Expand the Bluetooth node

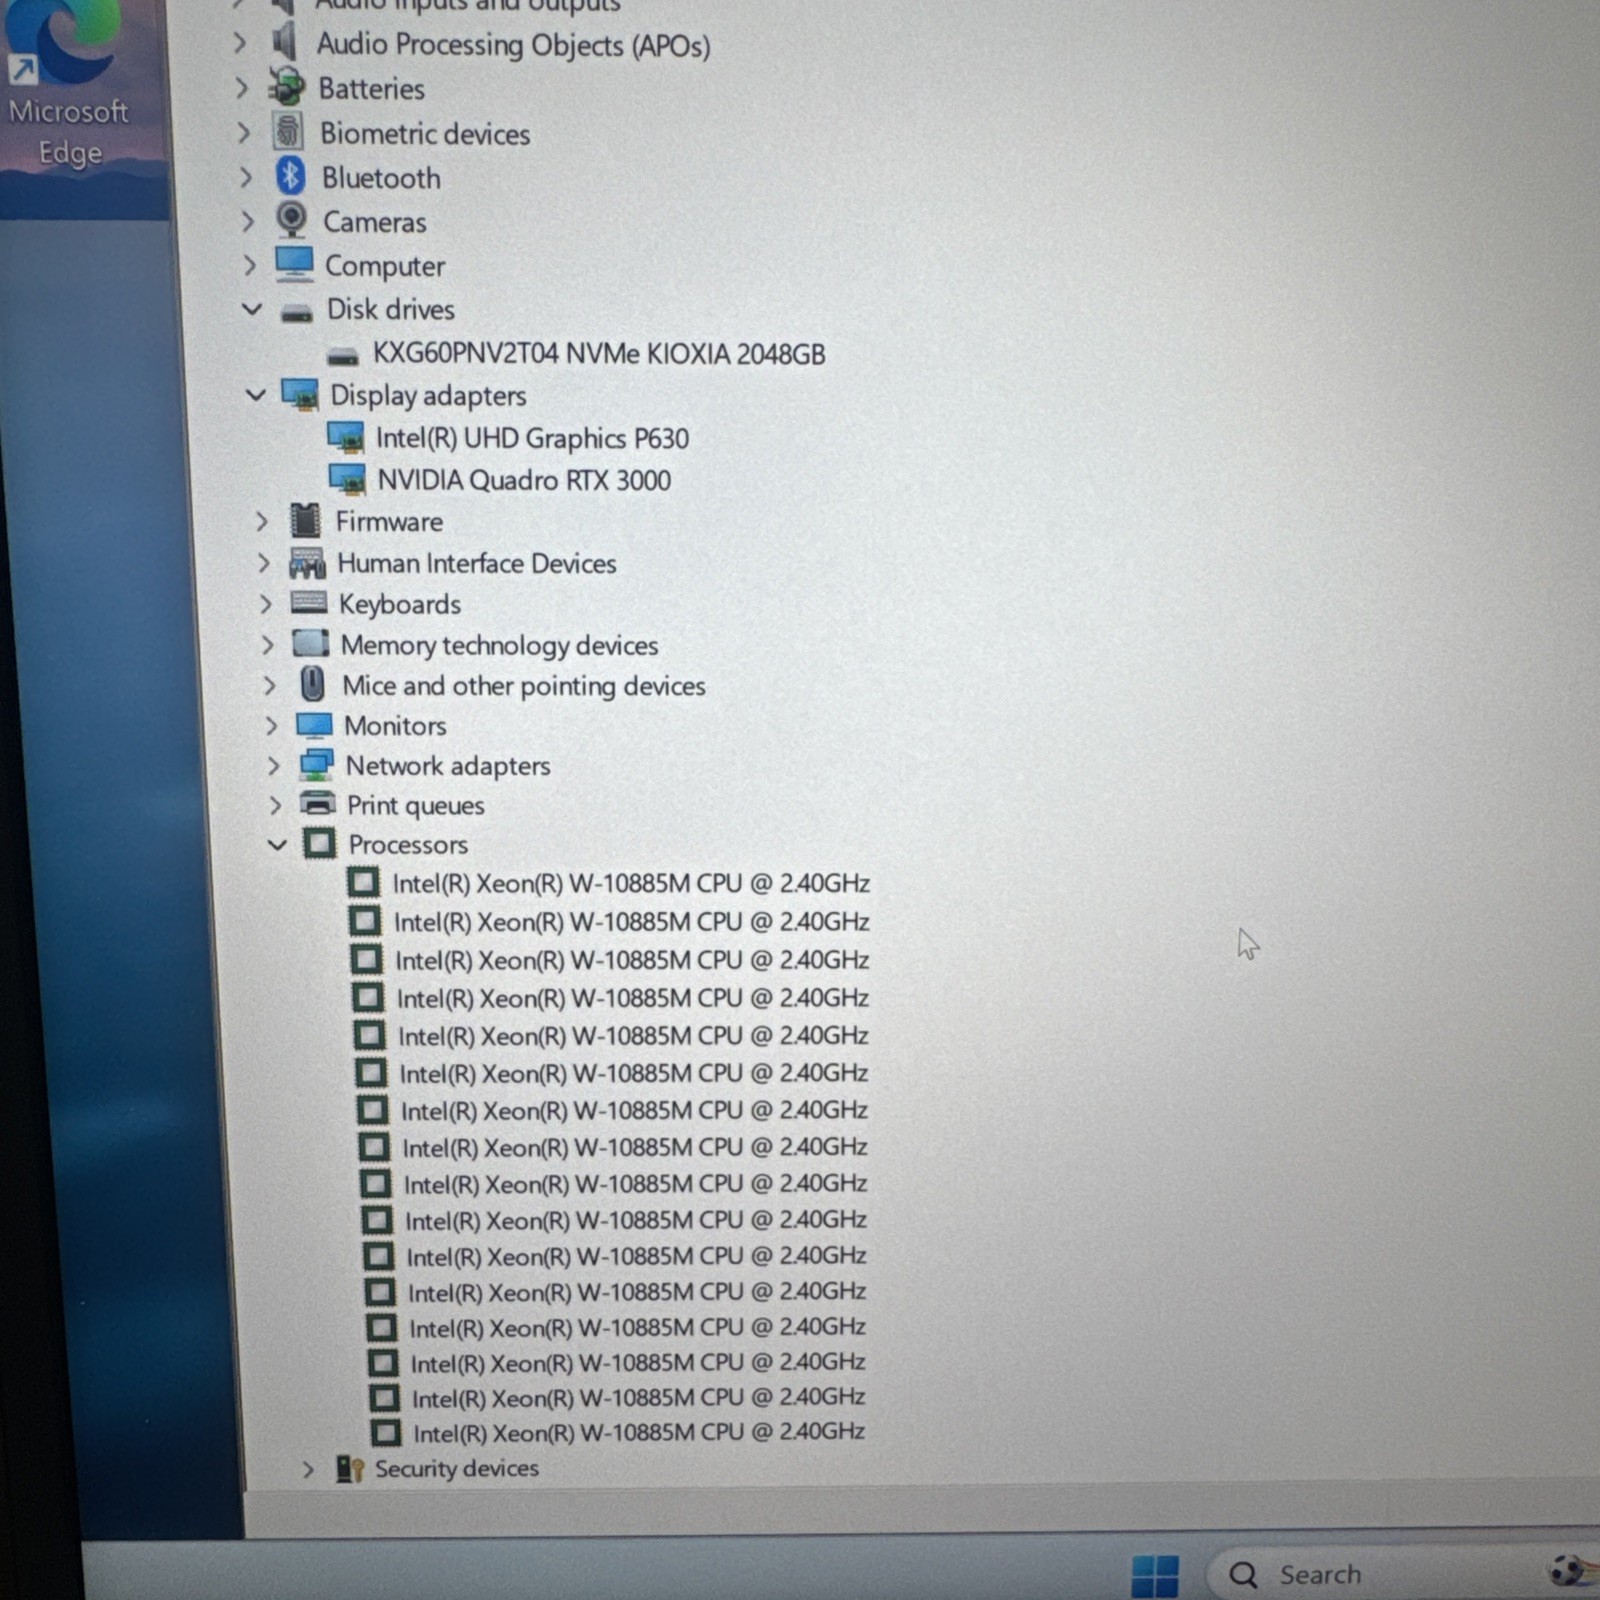(x=245, y=177)
